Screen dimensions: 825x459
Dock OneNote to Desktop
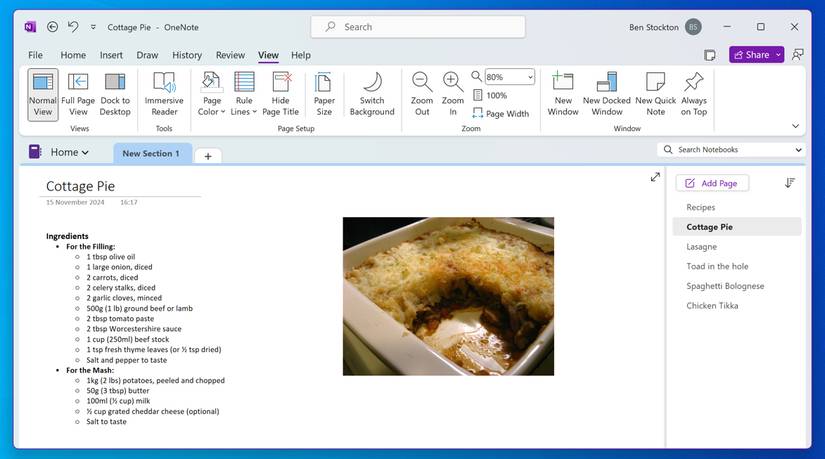click(115, 95)
